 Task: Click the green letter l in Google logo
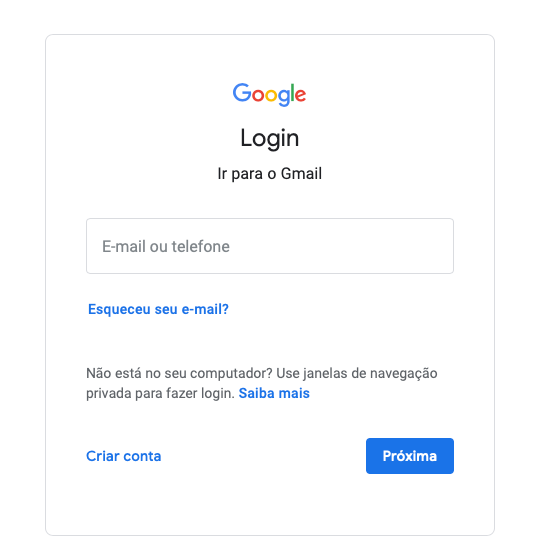pyautogui.click(x=293, y=93)
